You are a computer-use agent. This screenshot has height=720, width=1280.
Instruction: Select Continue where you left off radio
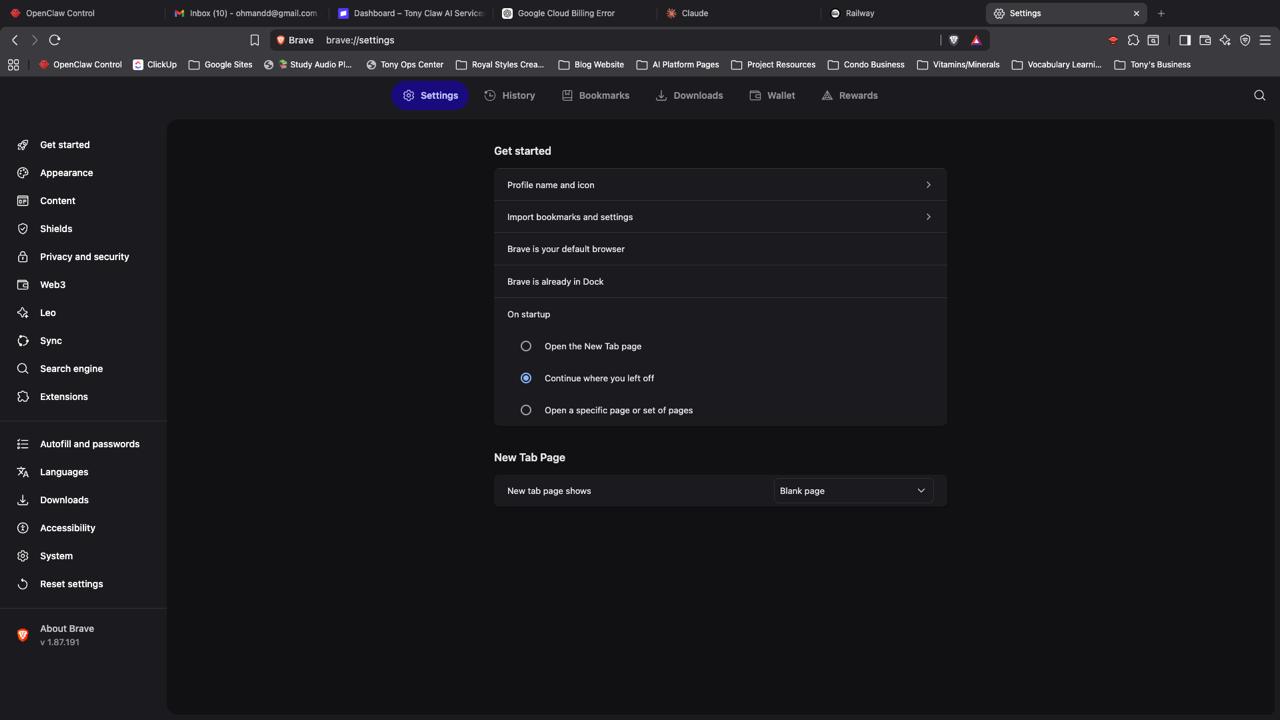tap(526, 378)
